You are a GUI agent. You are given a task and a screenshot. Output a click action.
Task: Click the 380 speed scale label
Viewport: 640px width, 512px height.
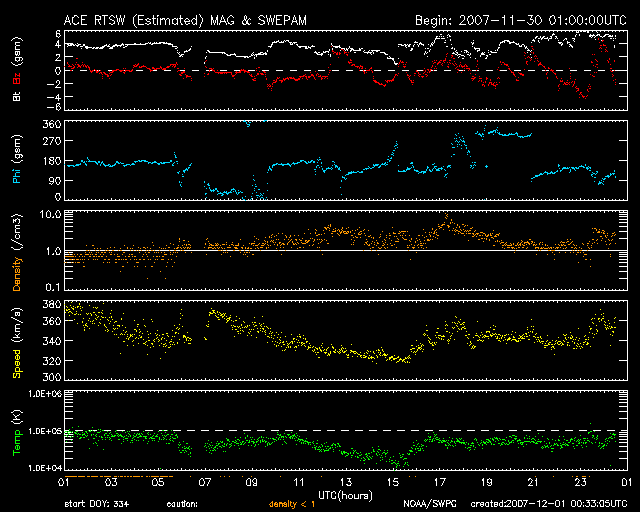pyautogui.click(x=52, y=304)
